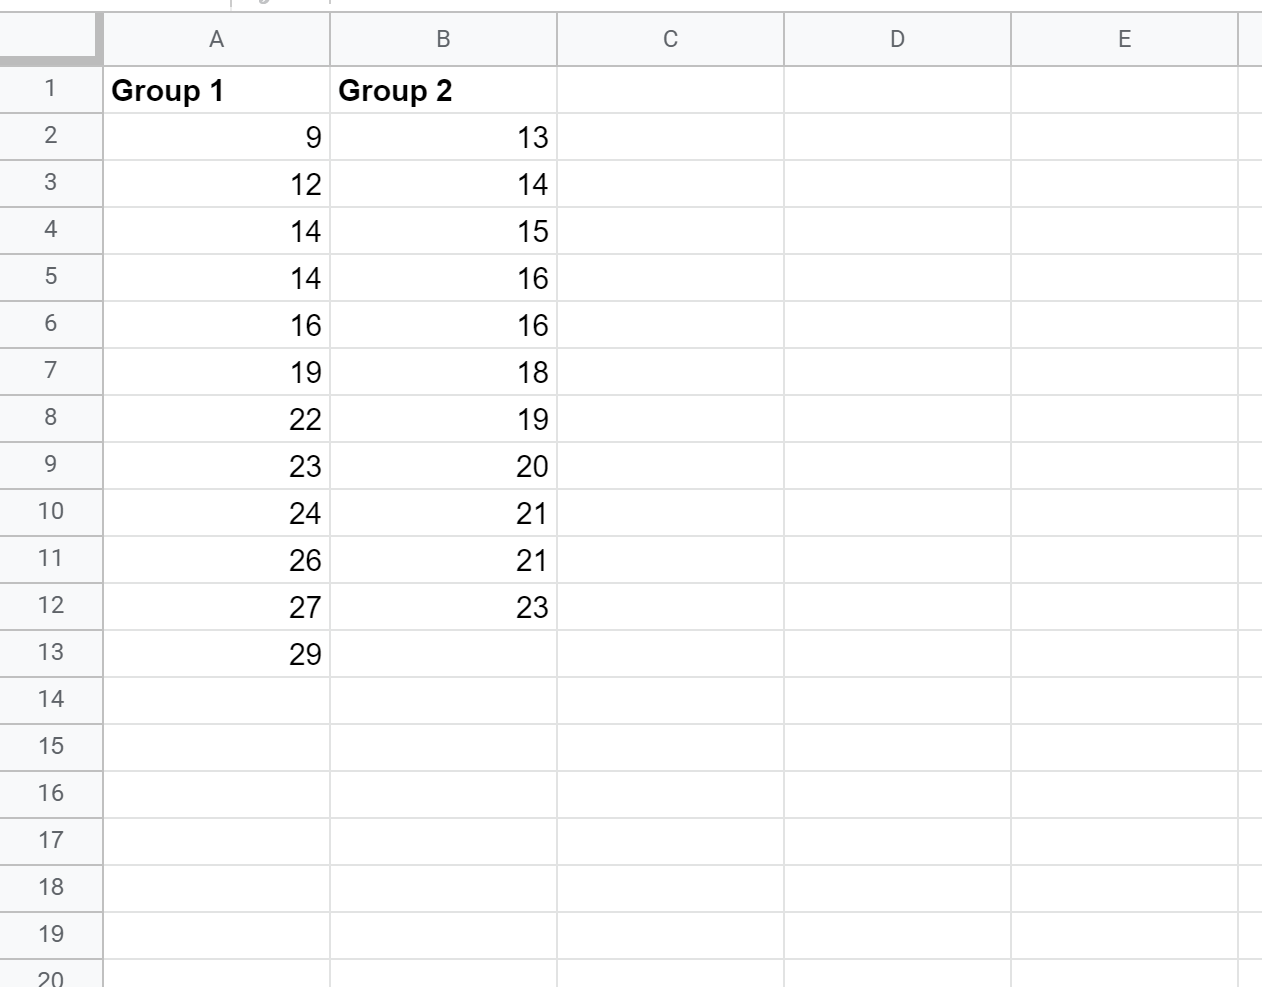
Task: Select column D header
Action: point(897,39)
